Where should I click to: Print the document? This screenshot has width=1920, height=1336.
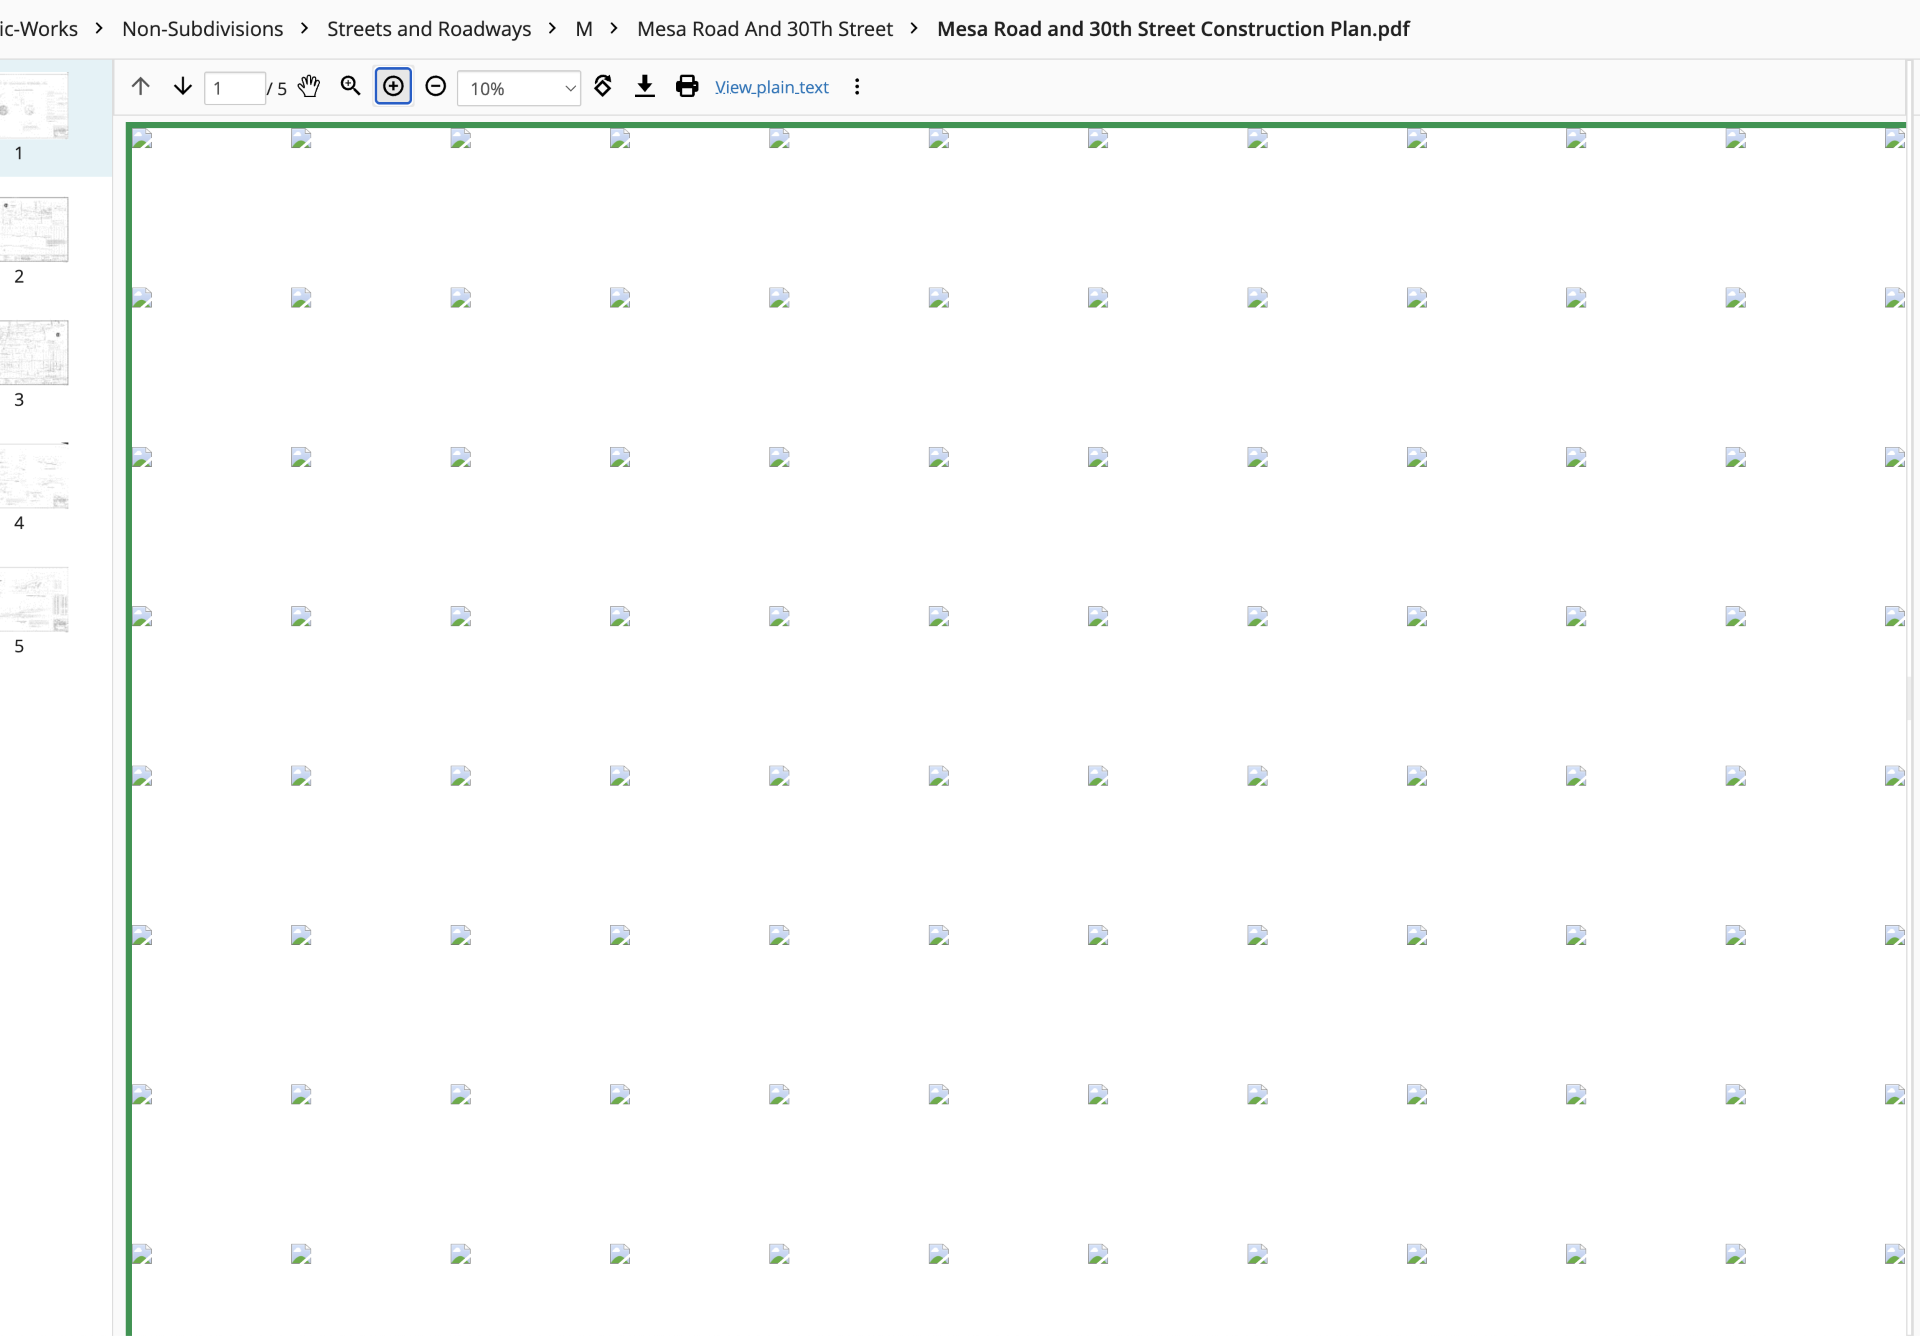687,87
